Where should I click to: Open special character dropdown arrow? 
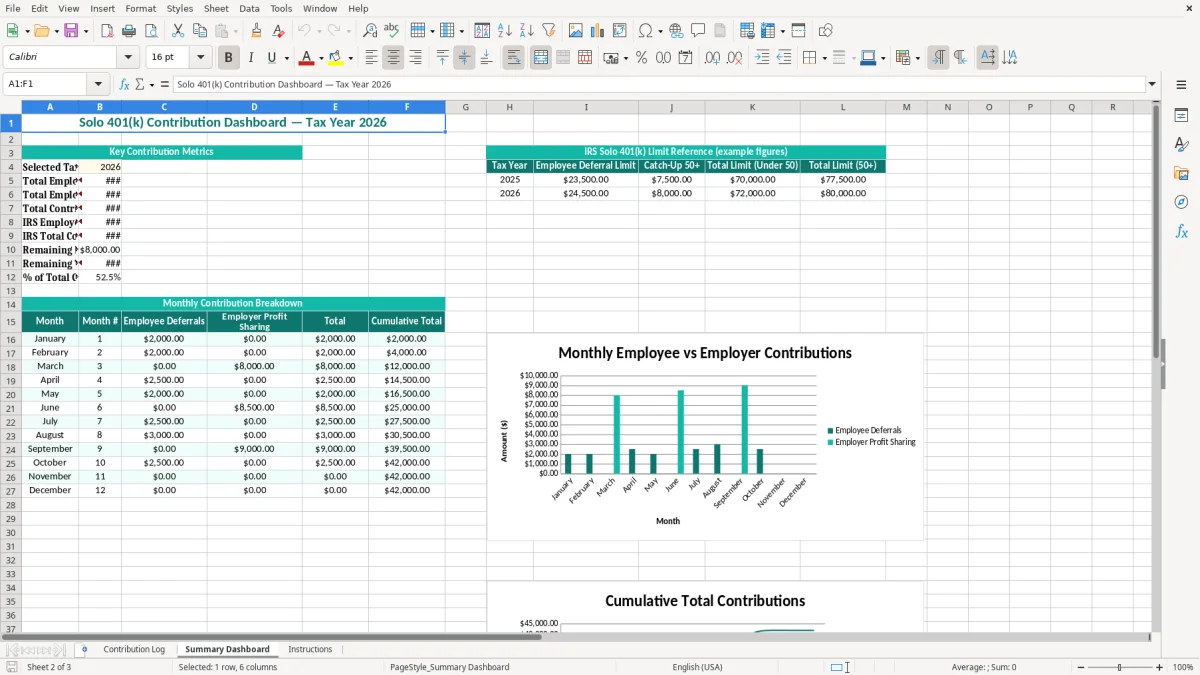tap(661, 31)
